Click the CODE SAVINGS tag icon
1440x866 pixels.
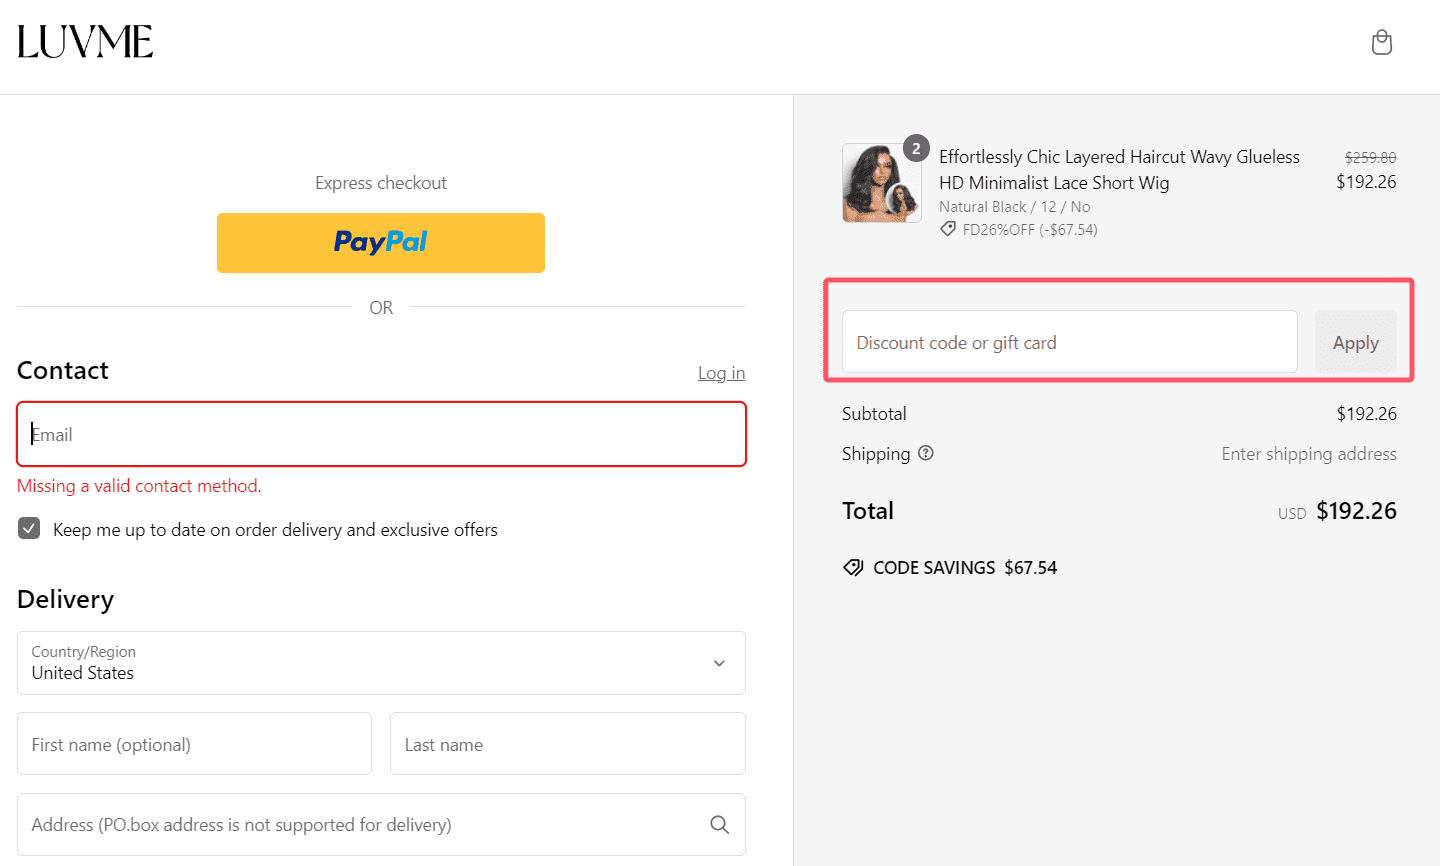coord(853,568)
